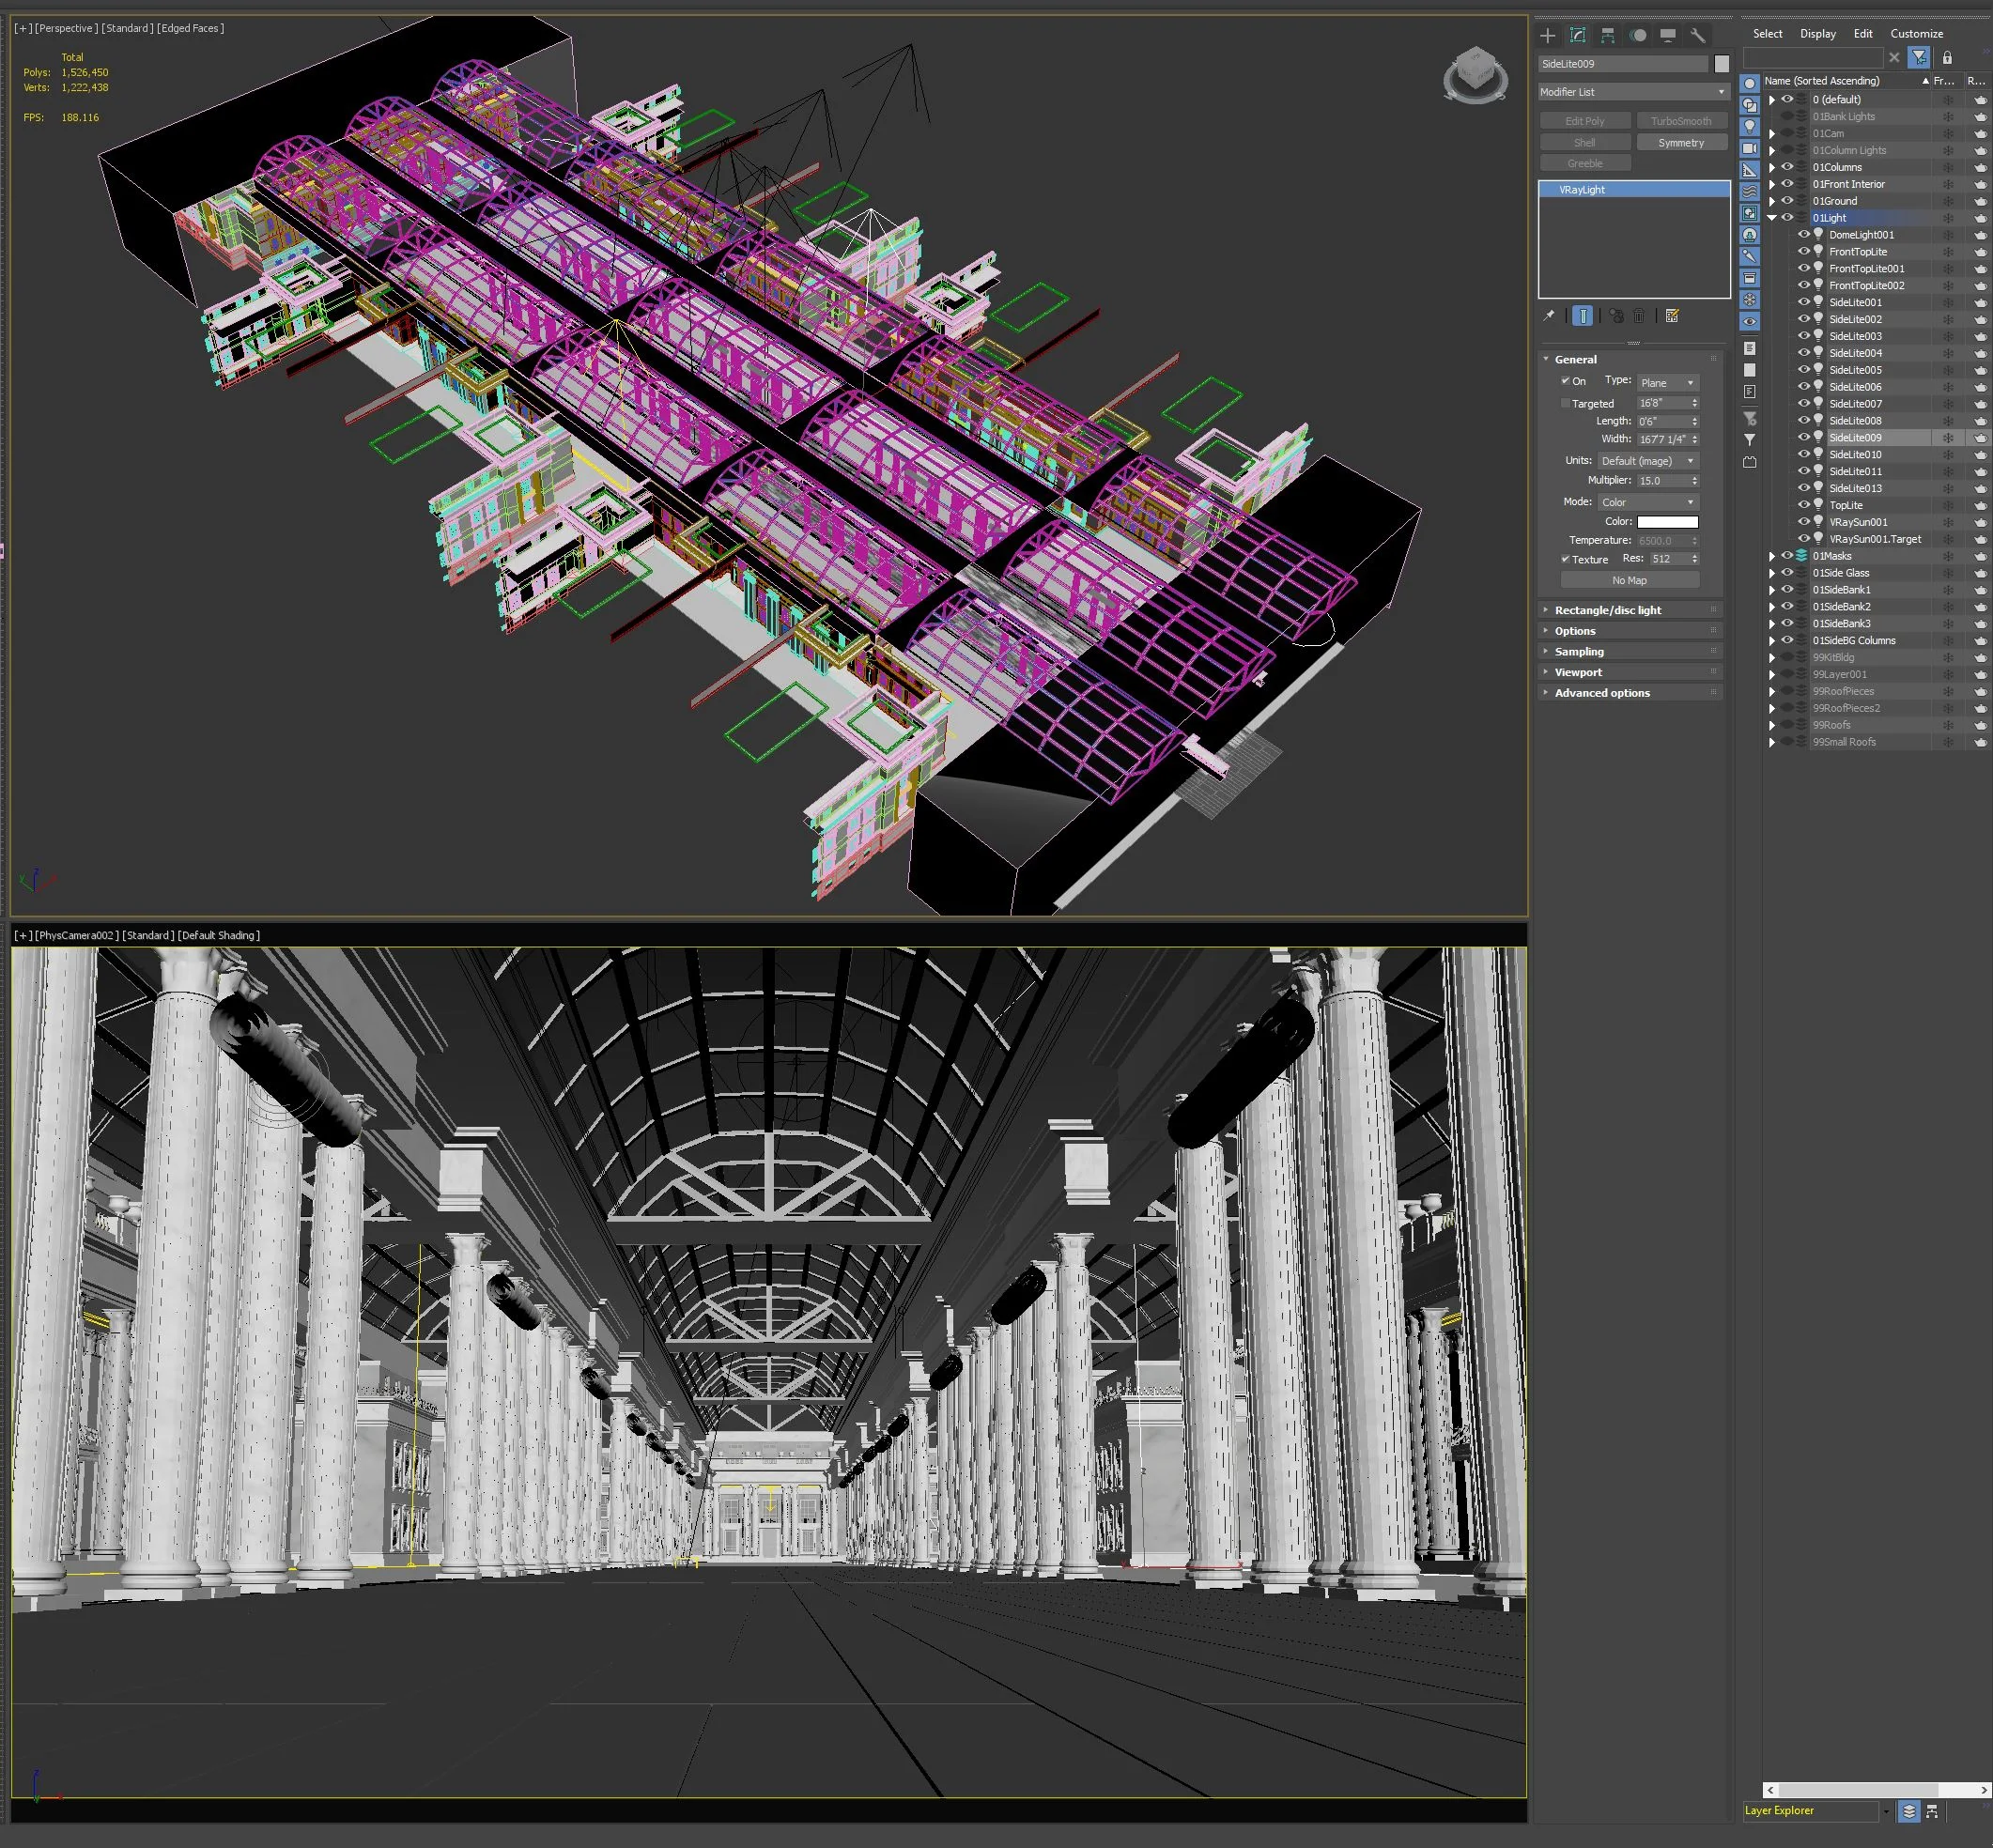1993x1848 pixels.
Task: Expand the Rectangle/disc light rollout
Action: (1607, 610)
